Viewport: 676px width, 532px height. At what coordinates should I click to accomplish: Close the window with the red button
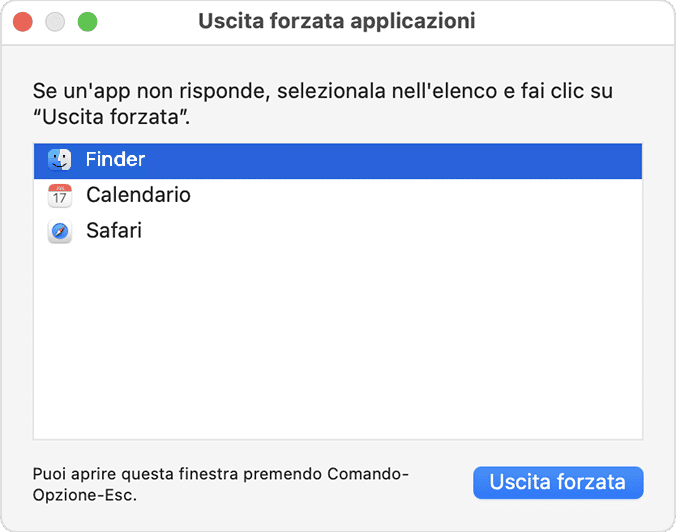(23, 21)
